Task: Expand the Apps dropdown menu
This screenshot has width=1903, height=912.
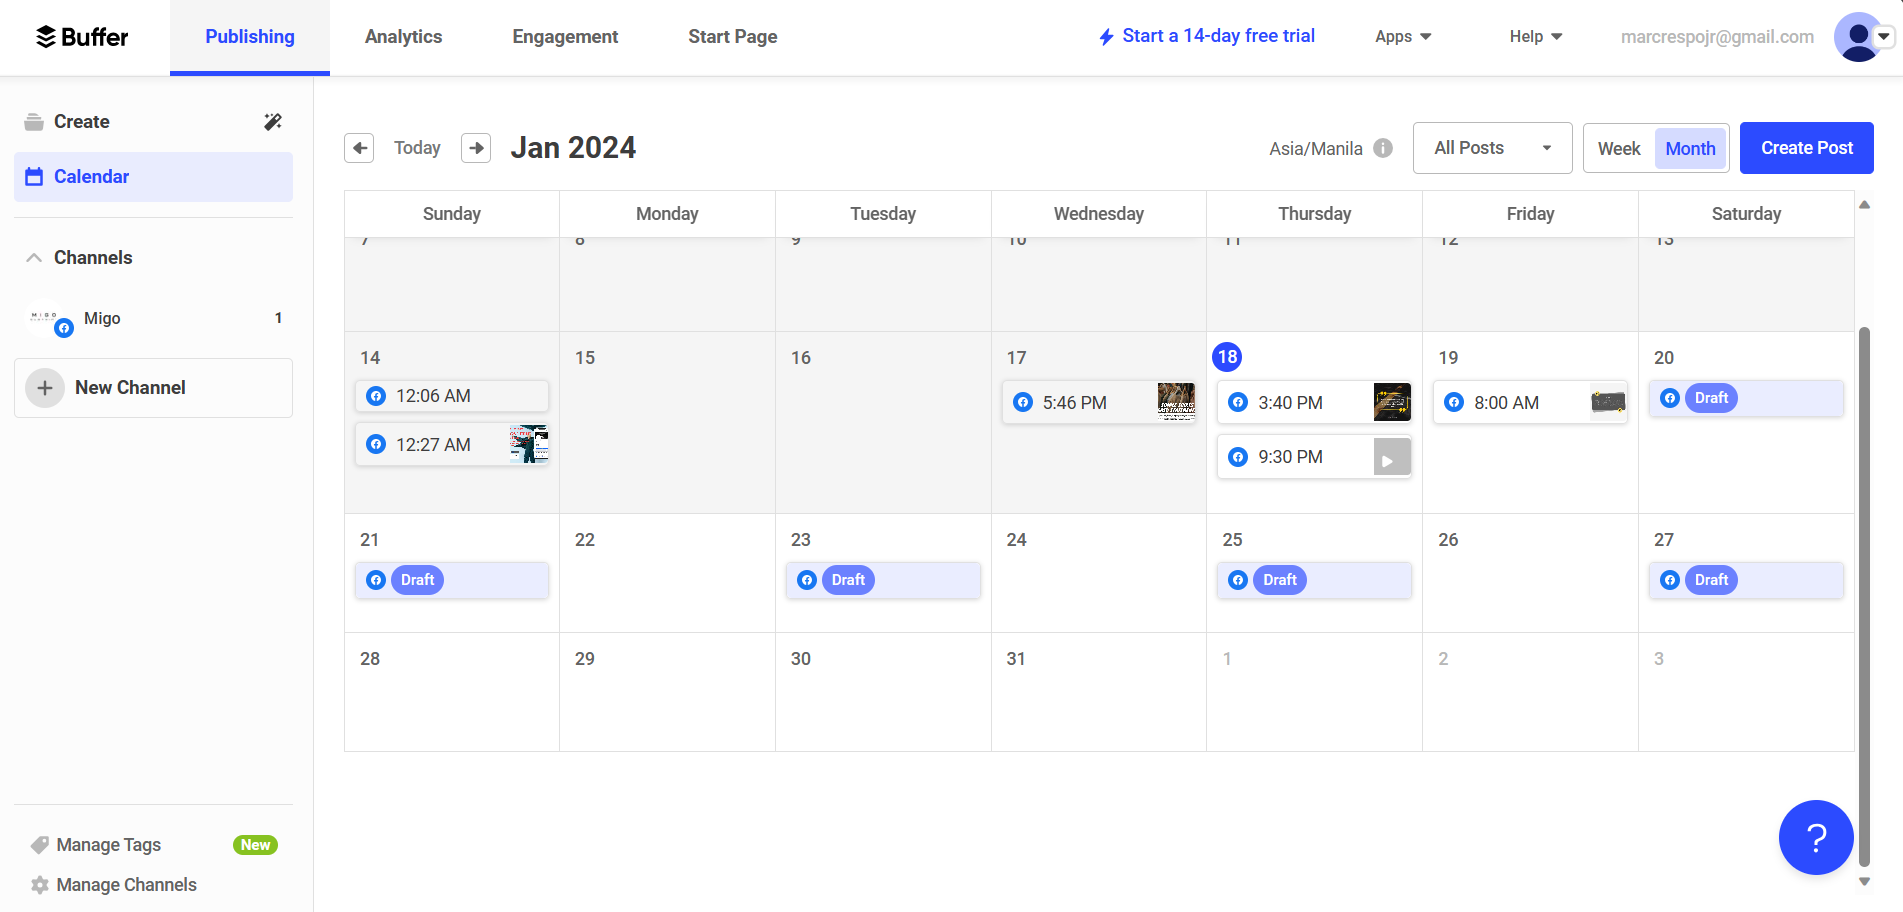Action: tap(1403, 37)
